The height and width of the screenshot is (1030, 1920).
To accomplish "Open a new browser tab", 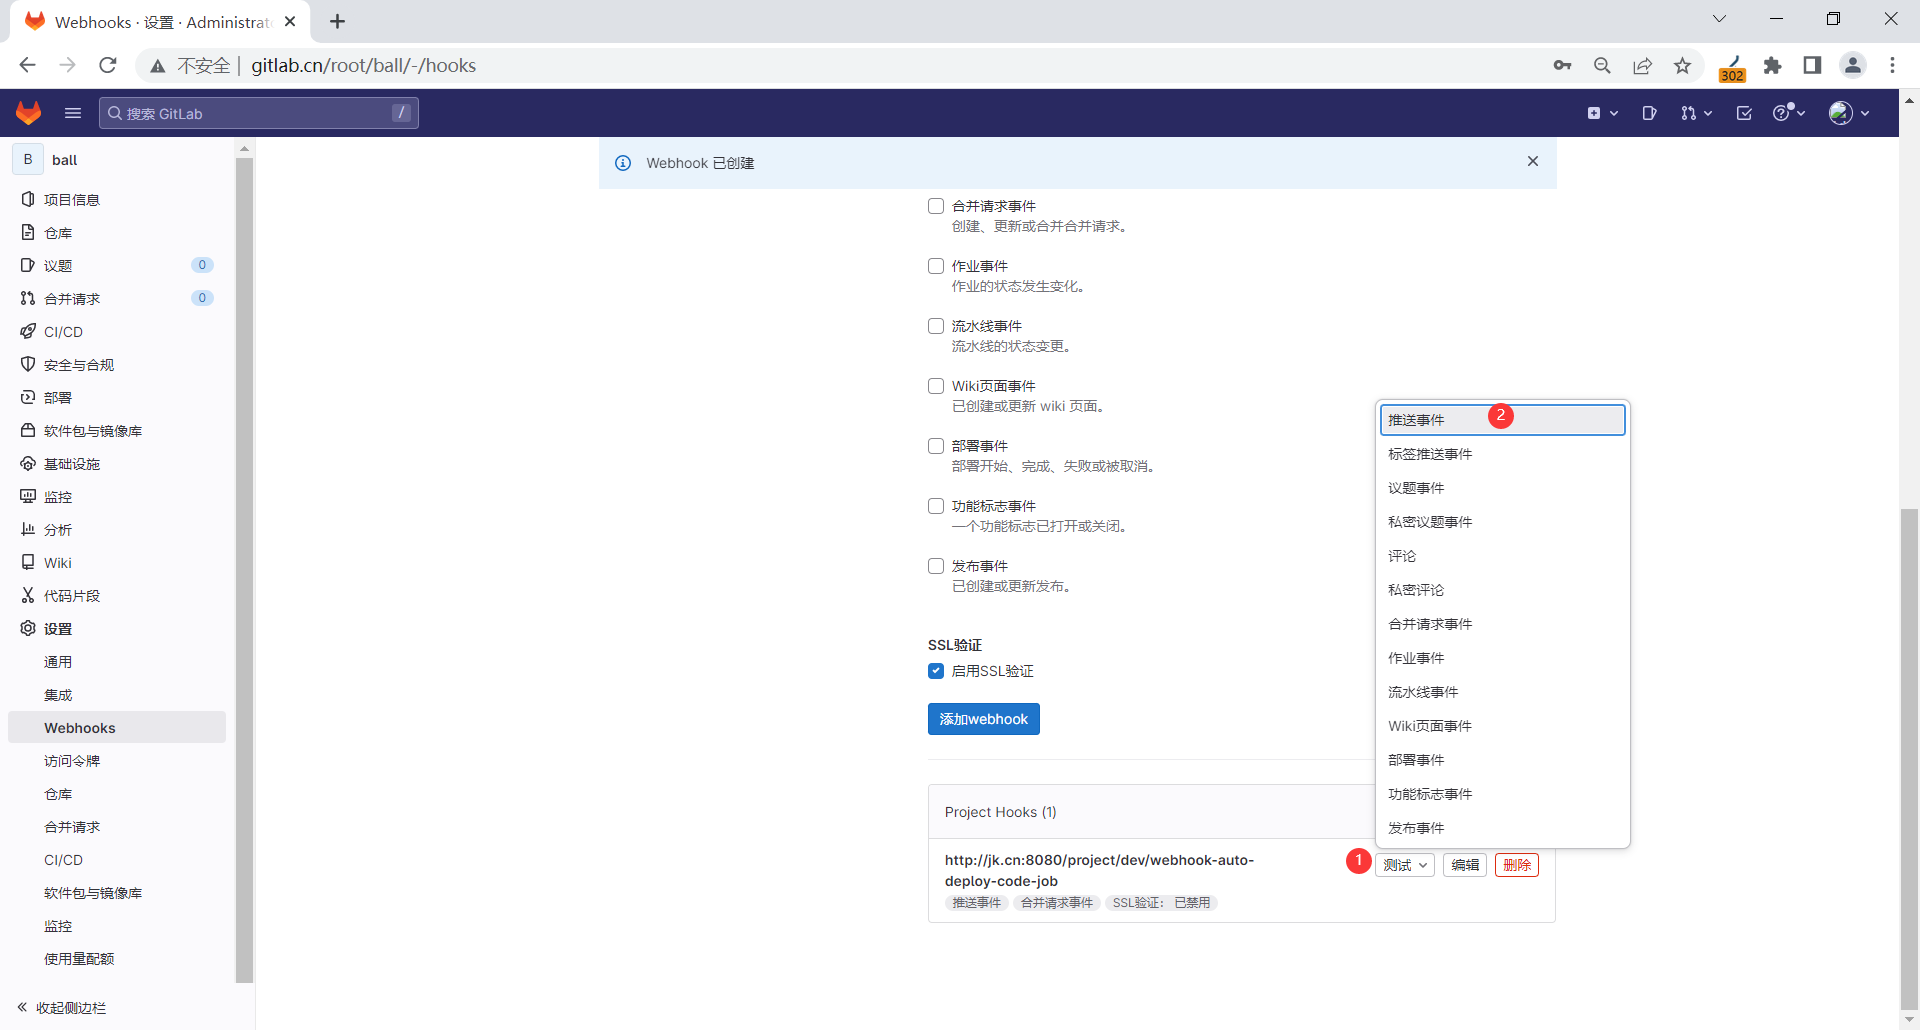I will pyautogui.click(x=338, y=21).
